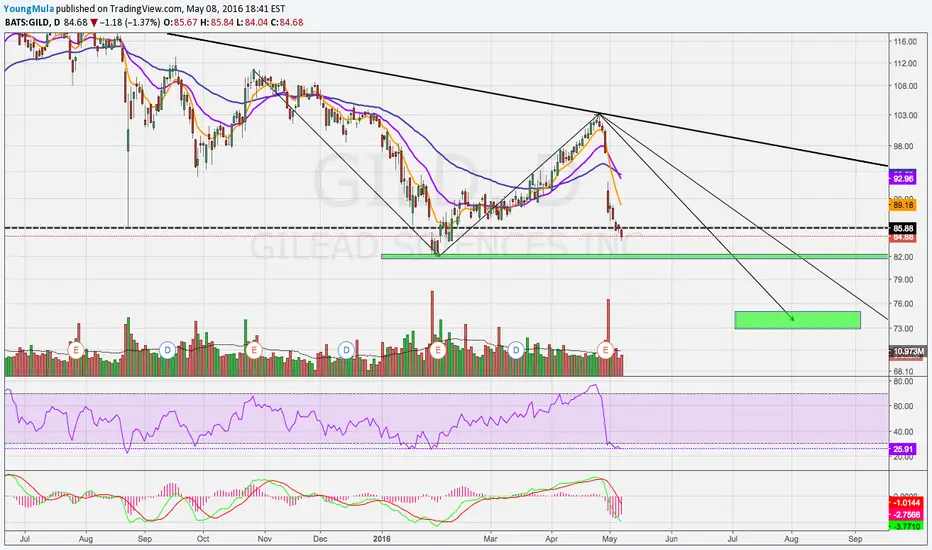Click the Jun label on time axis
This screenshot has width=932, height=550.
671,539
